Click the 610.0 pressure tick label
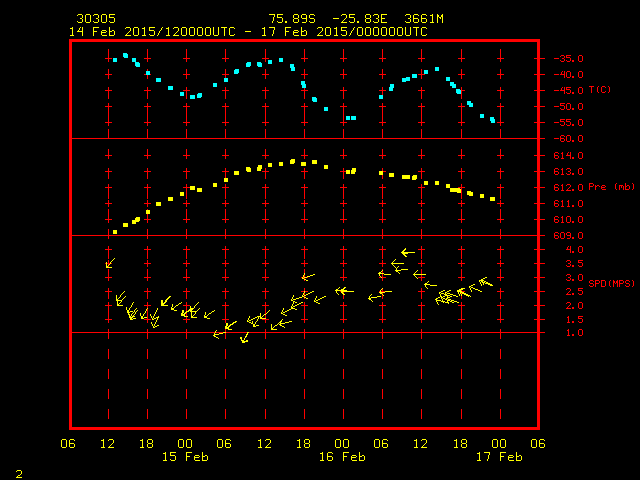This screenshot has width=640, height=480. [x=568, y=220]
